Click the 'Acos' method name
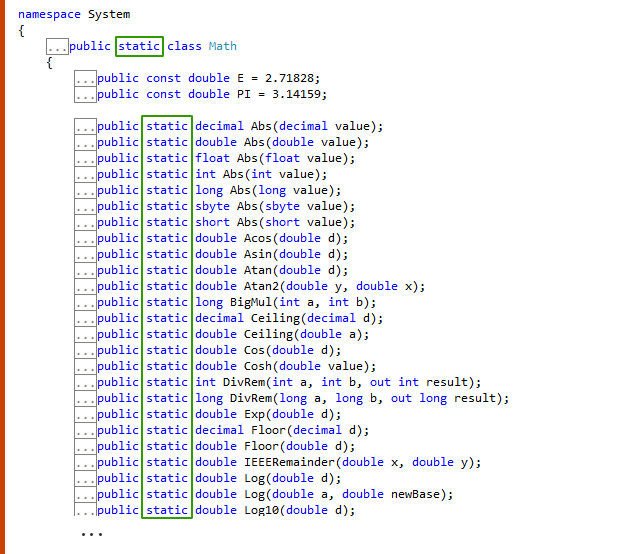The image size is (640, 554). pos(258,238)
